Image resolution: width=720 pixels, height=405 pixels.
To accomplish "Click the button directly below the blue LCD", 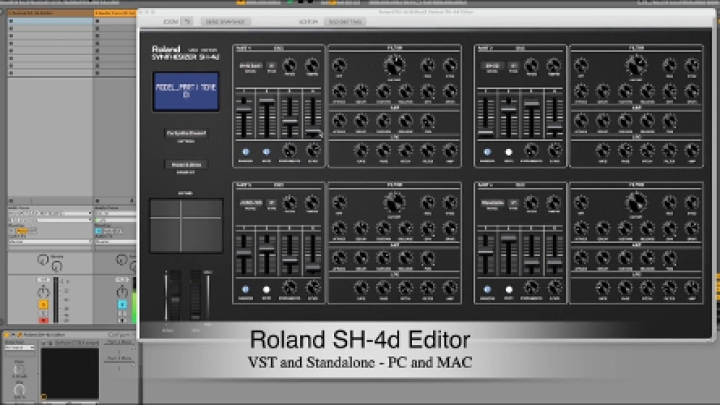I will pyautogui.click(x=186, y=133).
